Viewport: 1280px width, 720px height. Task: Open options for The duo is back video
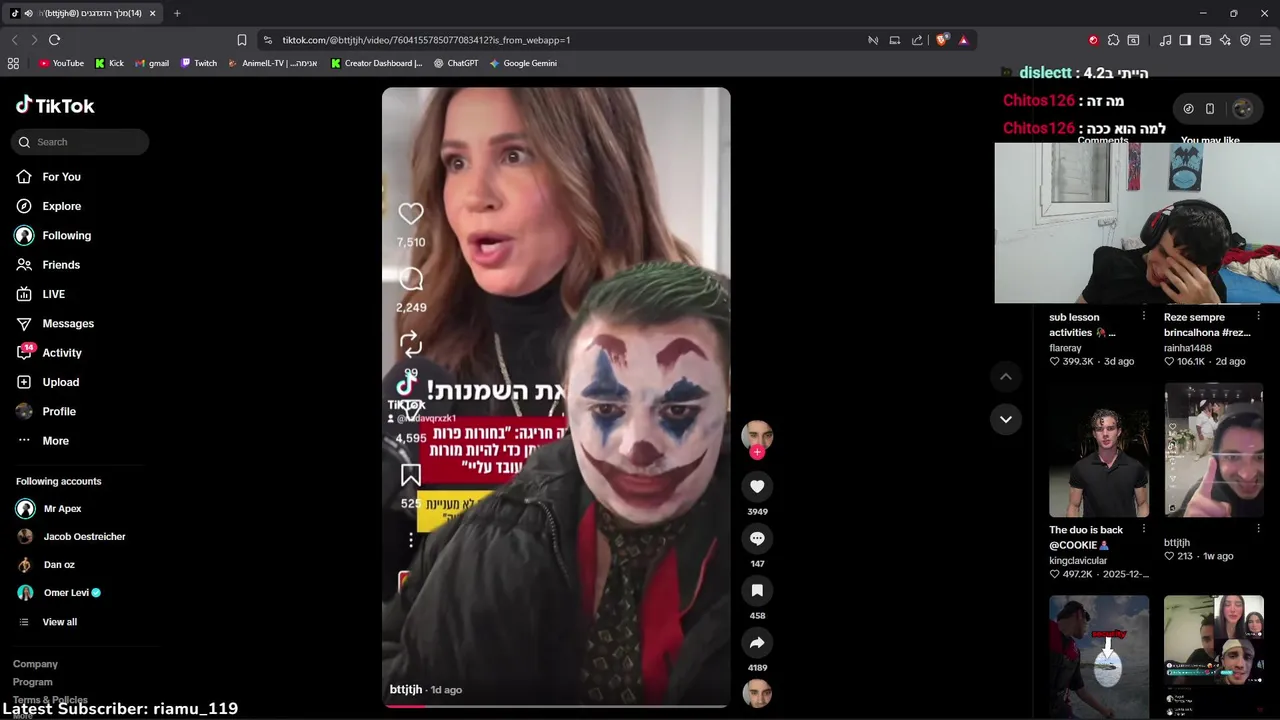(1143, 529)
